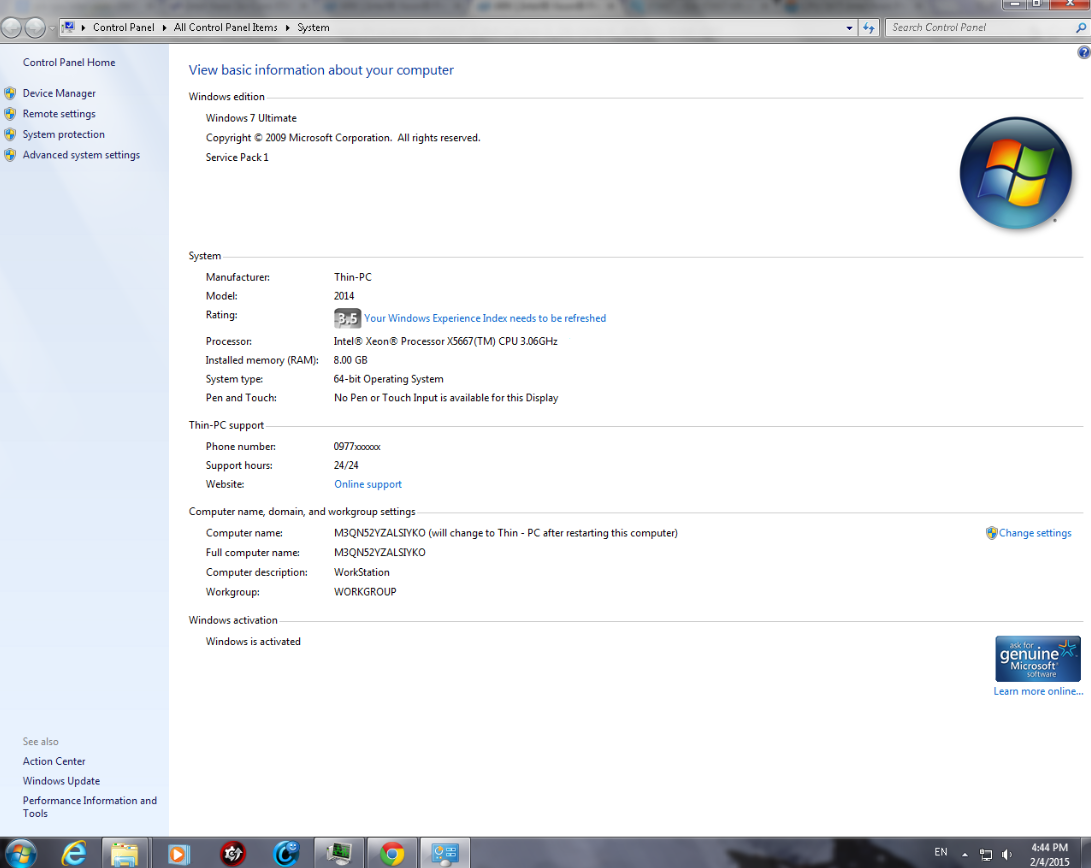Open Help with the question mark icon

[x=1083, y=52]
